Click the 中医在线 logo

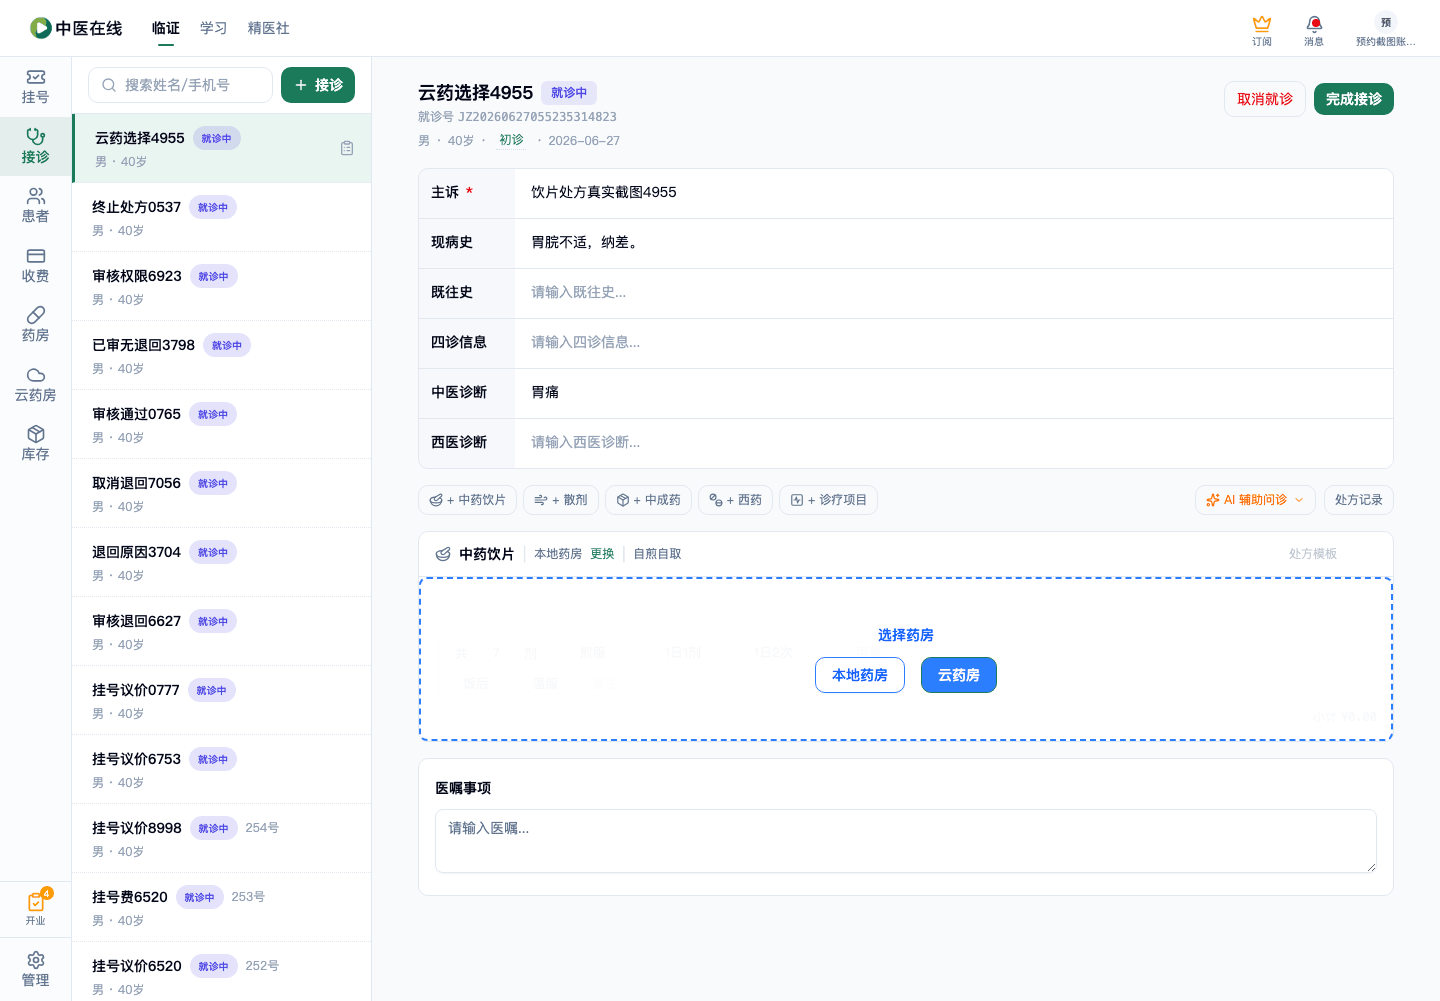point(76,28)
